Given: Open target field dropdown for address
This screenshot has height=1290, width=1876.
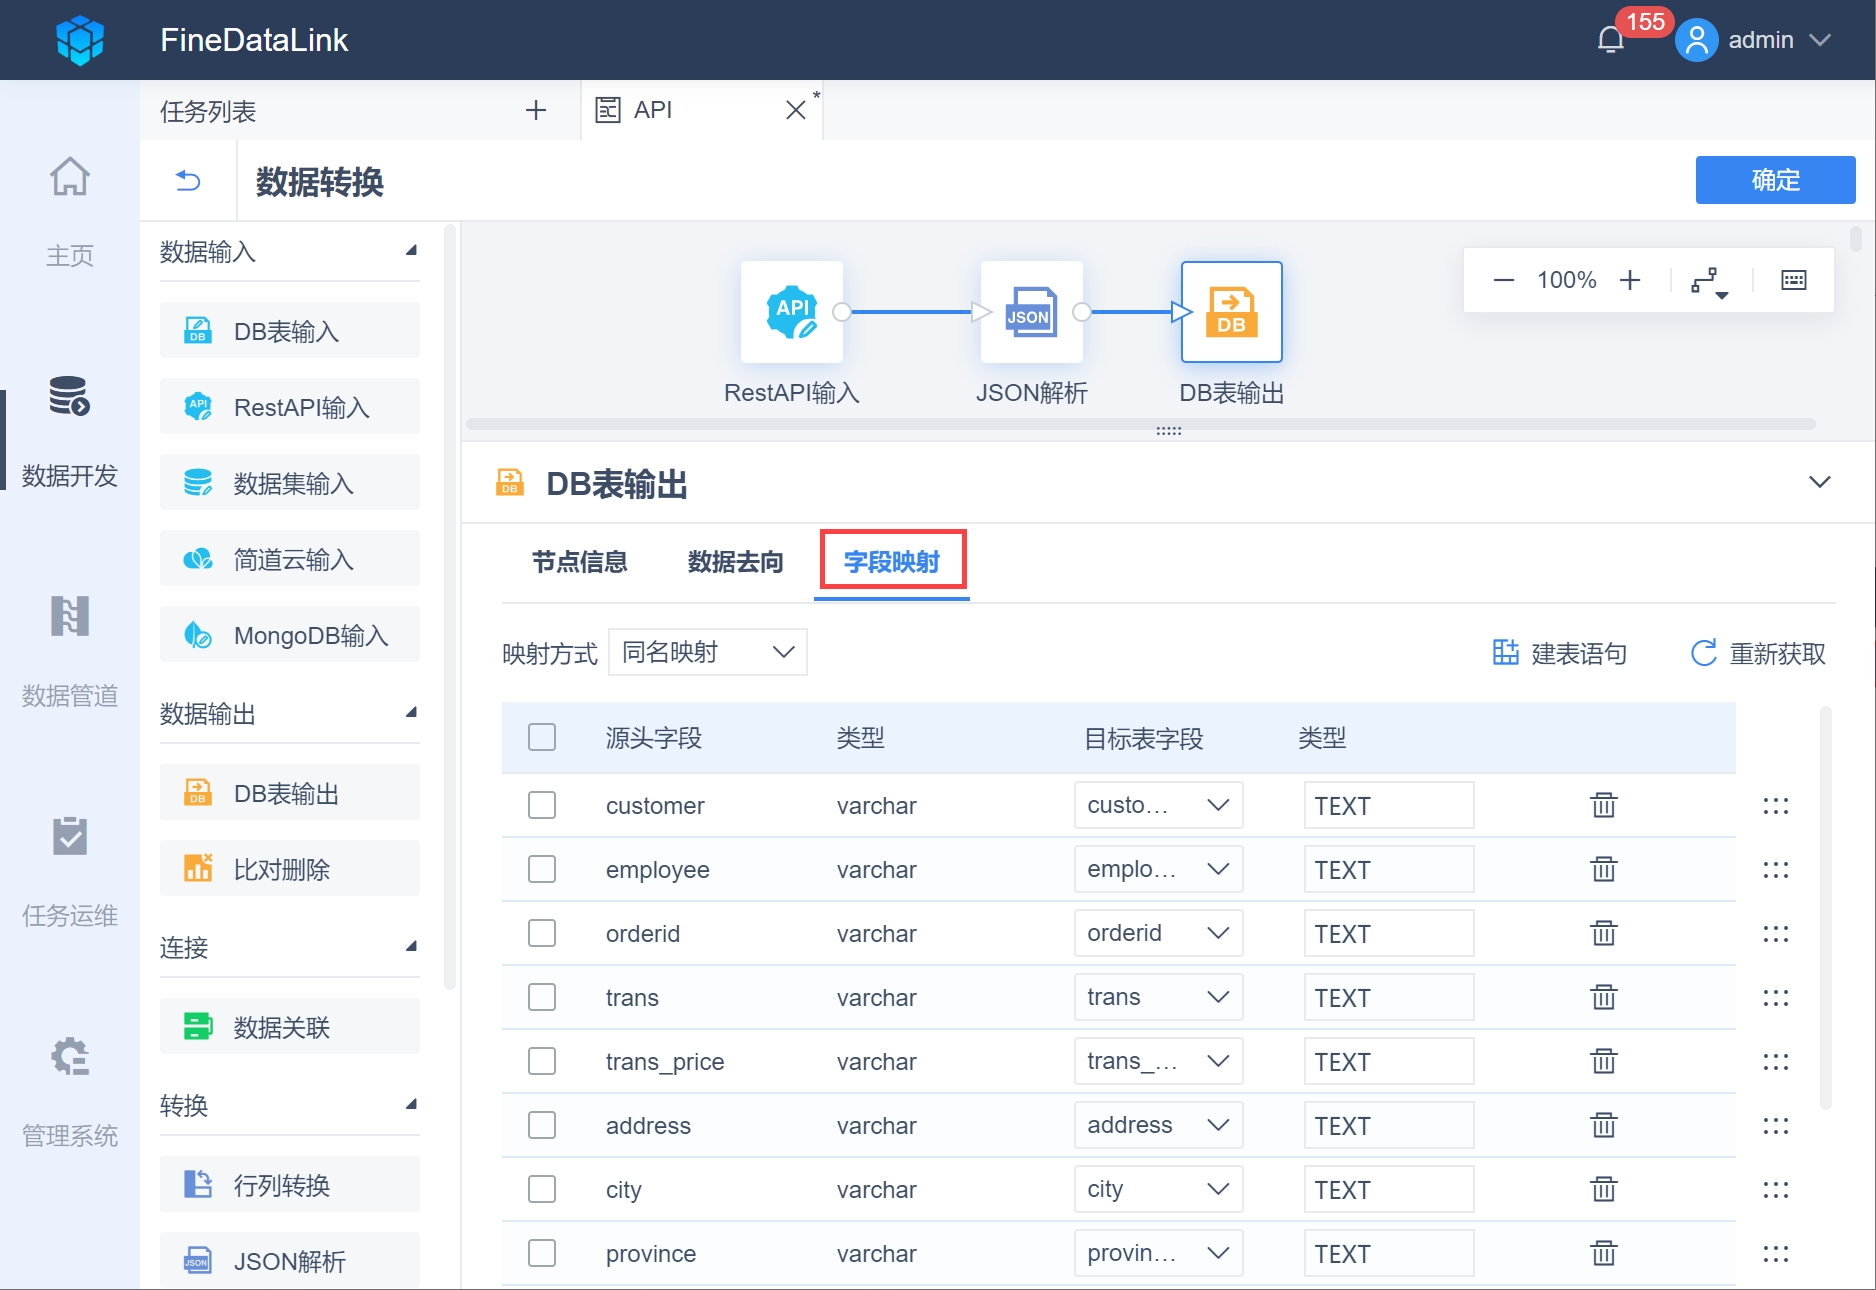Looking at the screenshot, I should pos(1159,1125).
